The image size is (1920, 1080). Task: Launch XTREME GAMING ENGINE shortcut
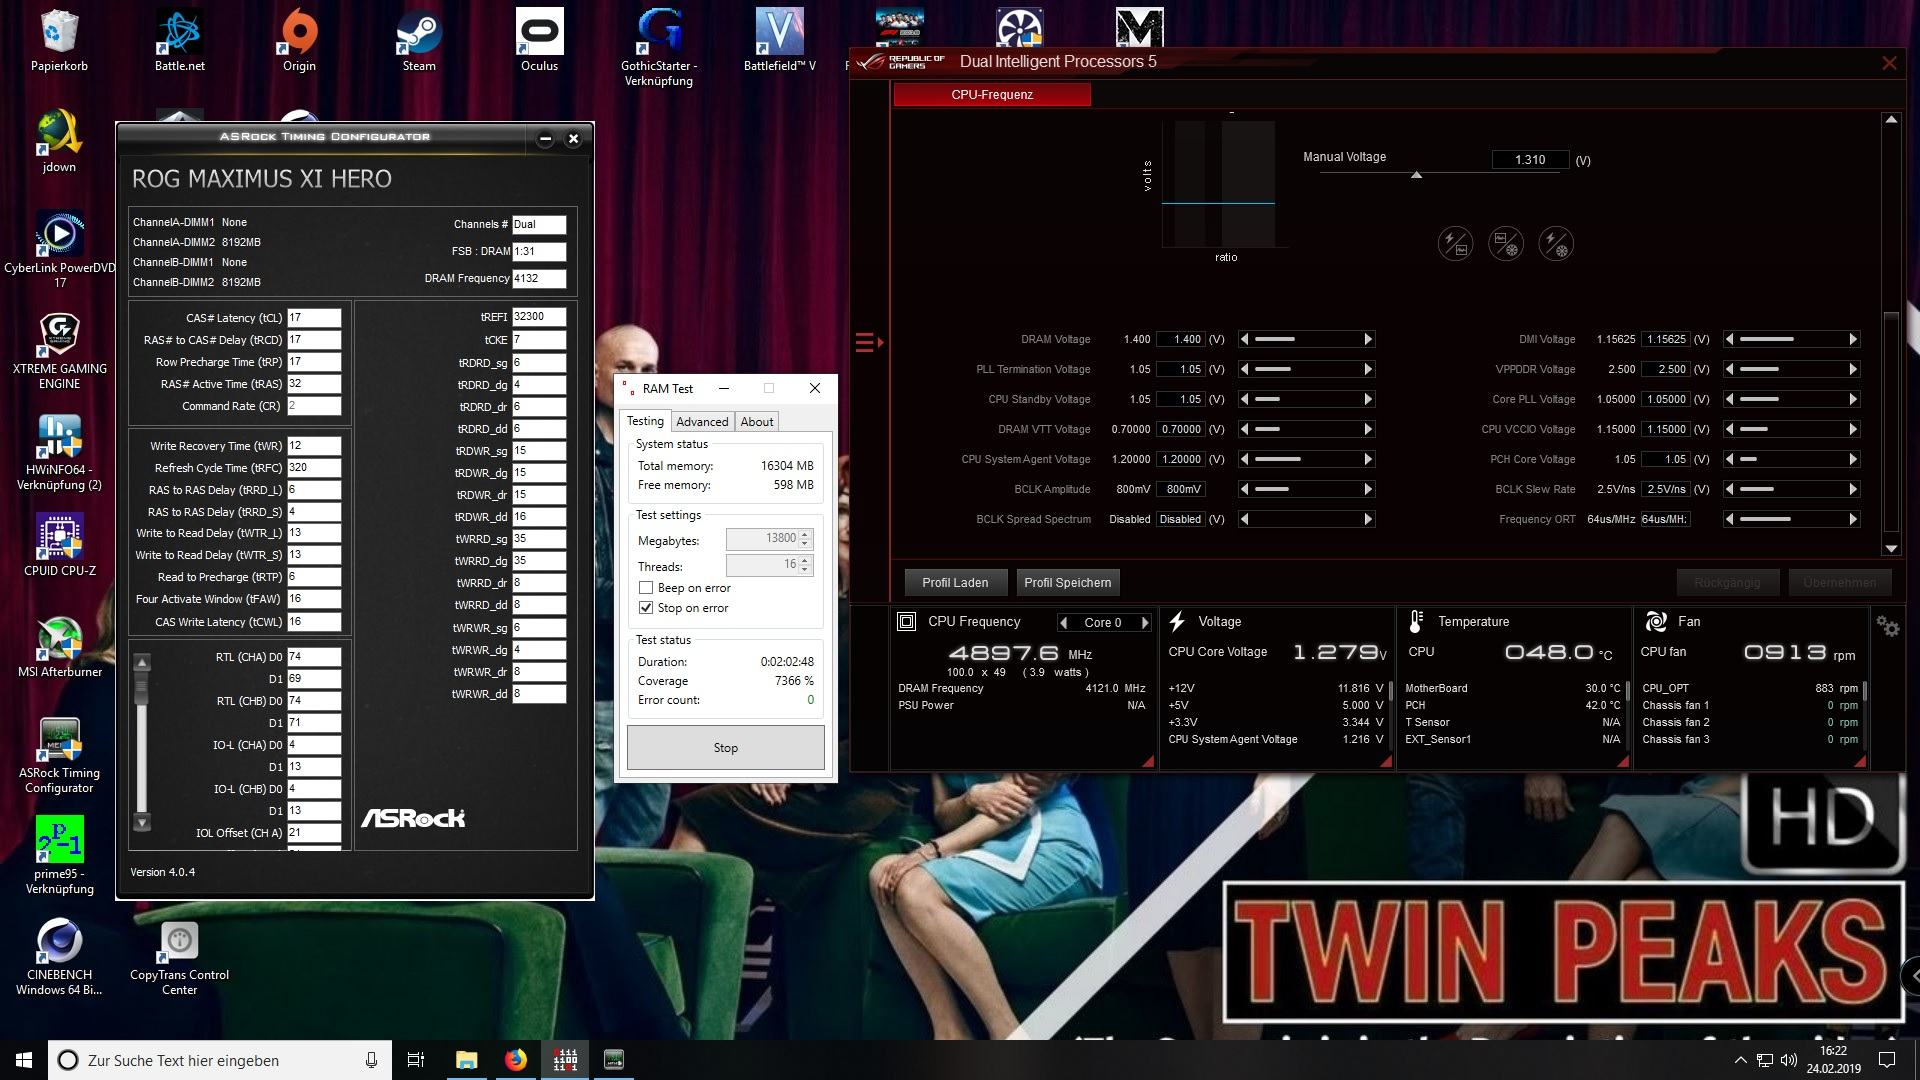(59, 351)
